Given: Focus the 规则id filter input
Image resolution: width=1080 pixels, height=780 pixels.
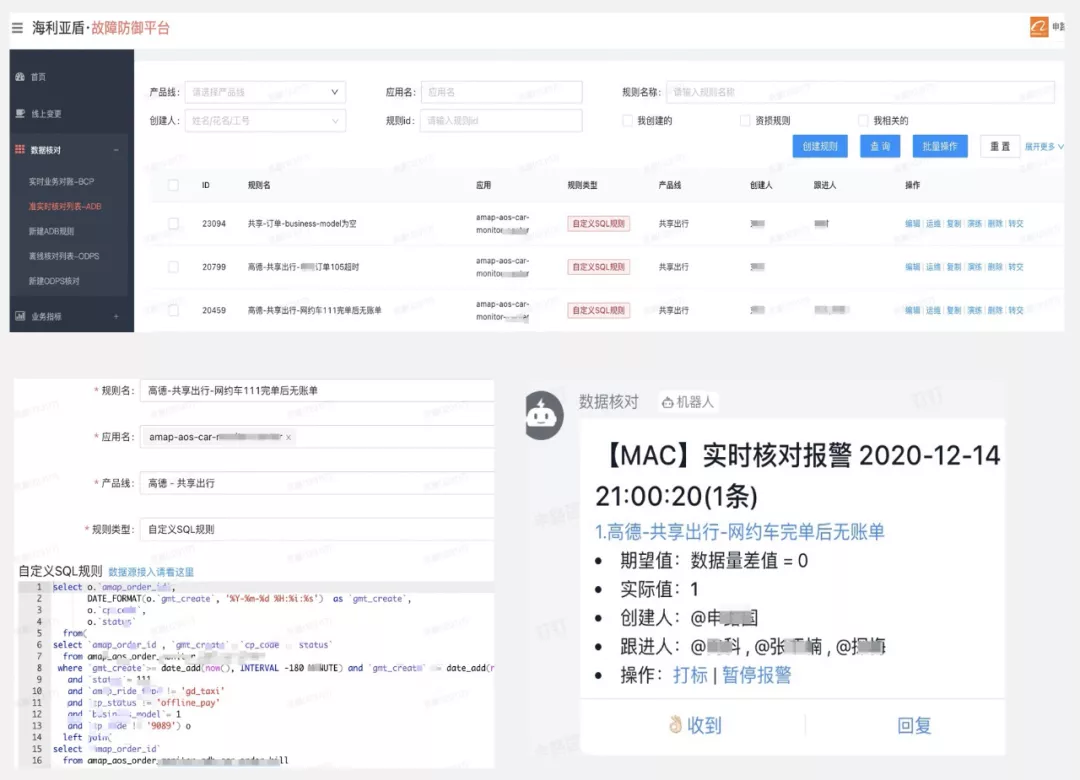Looking at the screenshot, I should pos(501,121).
